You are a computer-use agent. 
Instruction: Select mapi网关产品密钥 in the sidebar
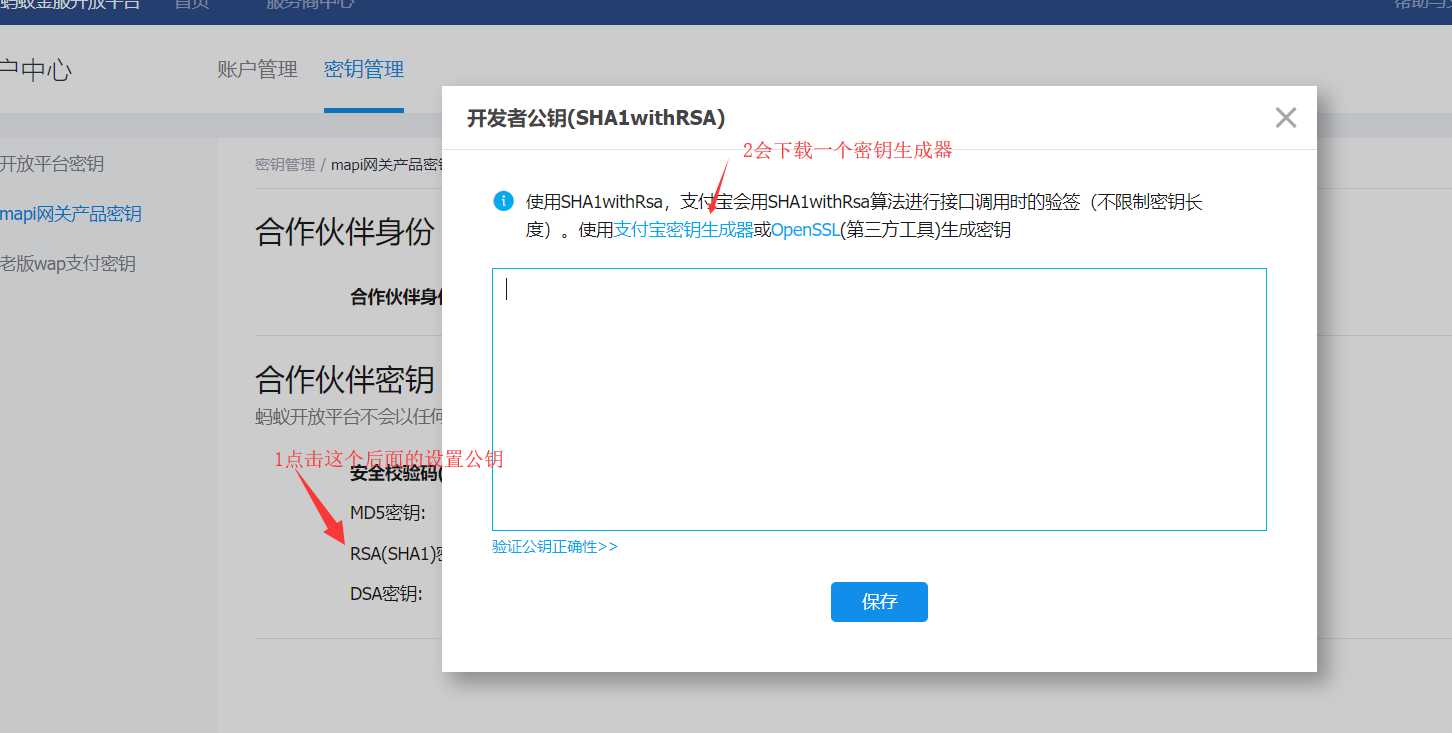pyautogui.click(x=71, y=214)
